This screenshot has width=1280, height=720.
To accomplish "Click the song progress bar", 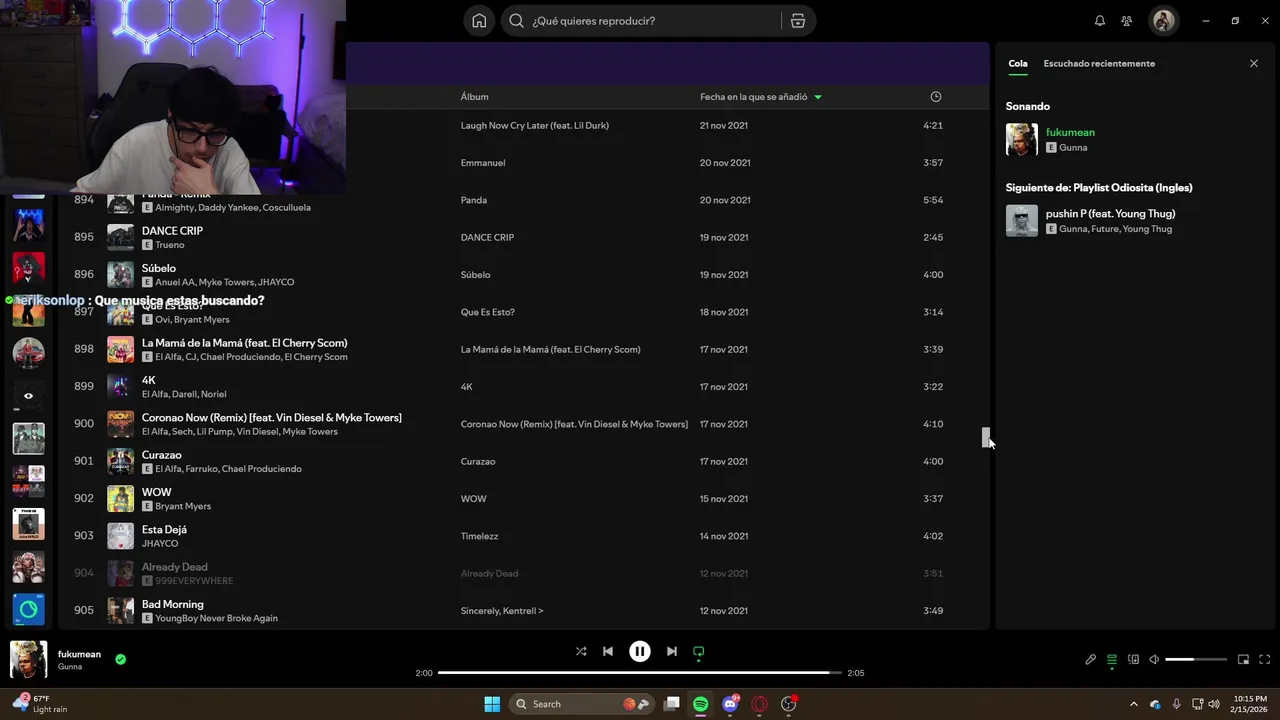I will (x=640, y=673).
